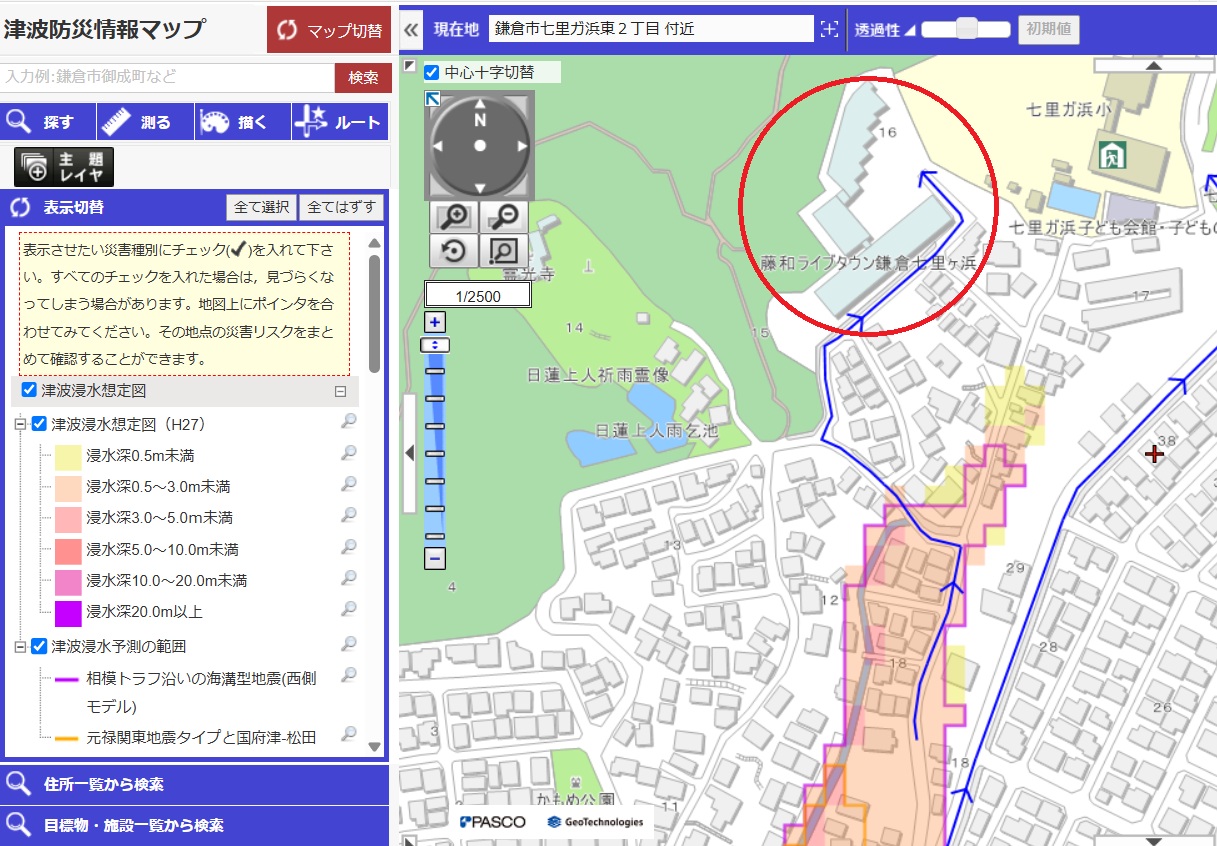Viewport: 1217px width, 846px height.
Task: Toggle the 津波浸水想定図（H27） checkbox
Action: click(x=40, y=424)
